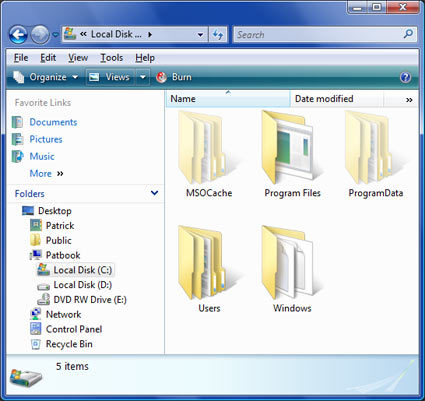The image size is (425, 401).
Task: Click the blue Help question mark icon
Action: [405, 77]
